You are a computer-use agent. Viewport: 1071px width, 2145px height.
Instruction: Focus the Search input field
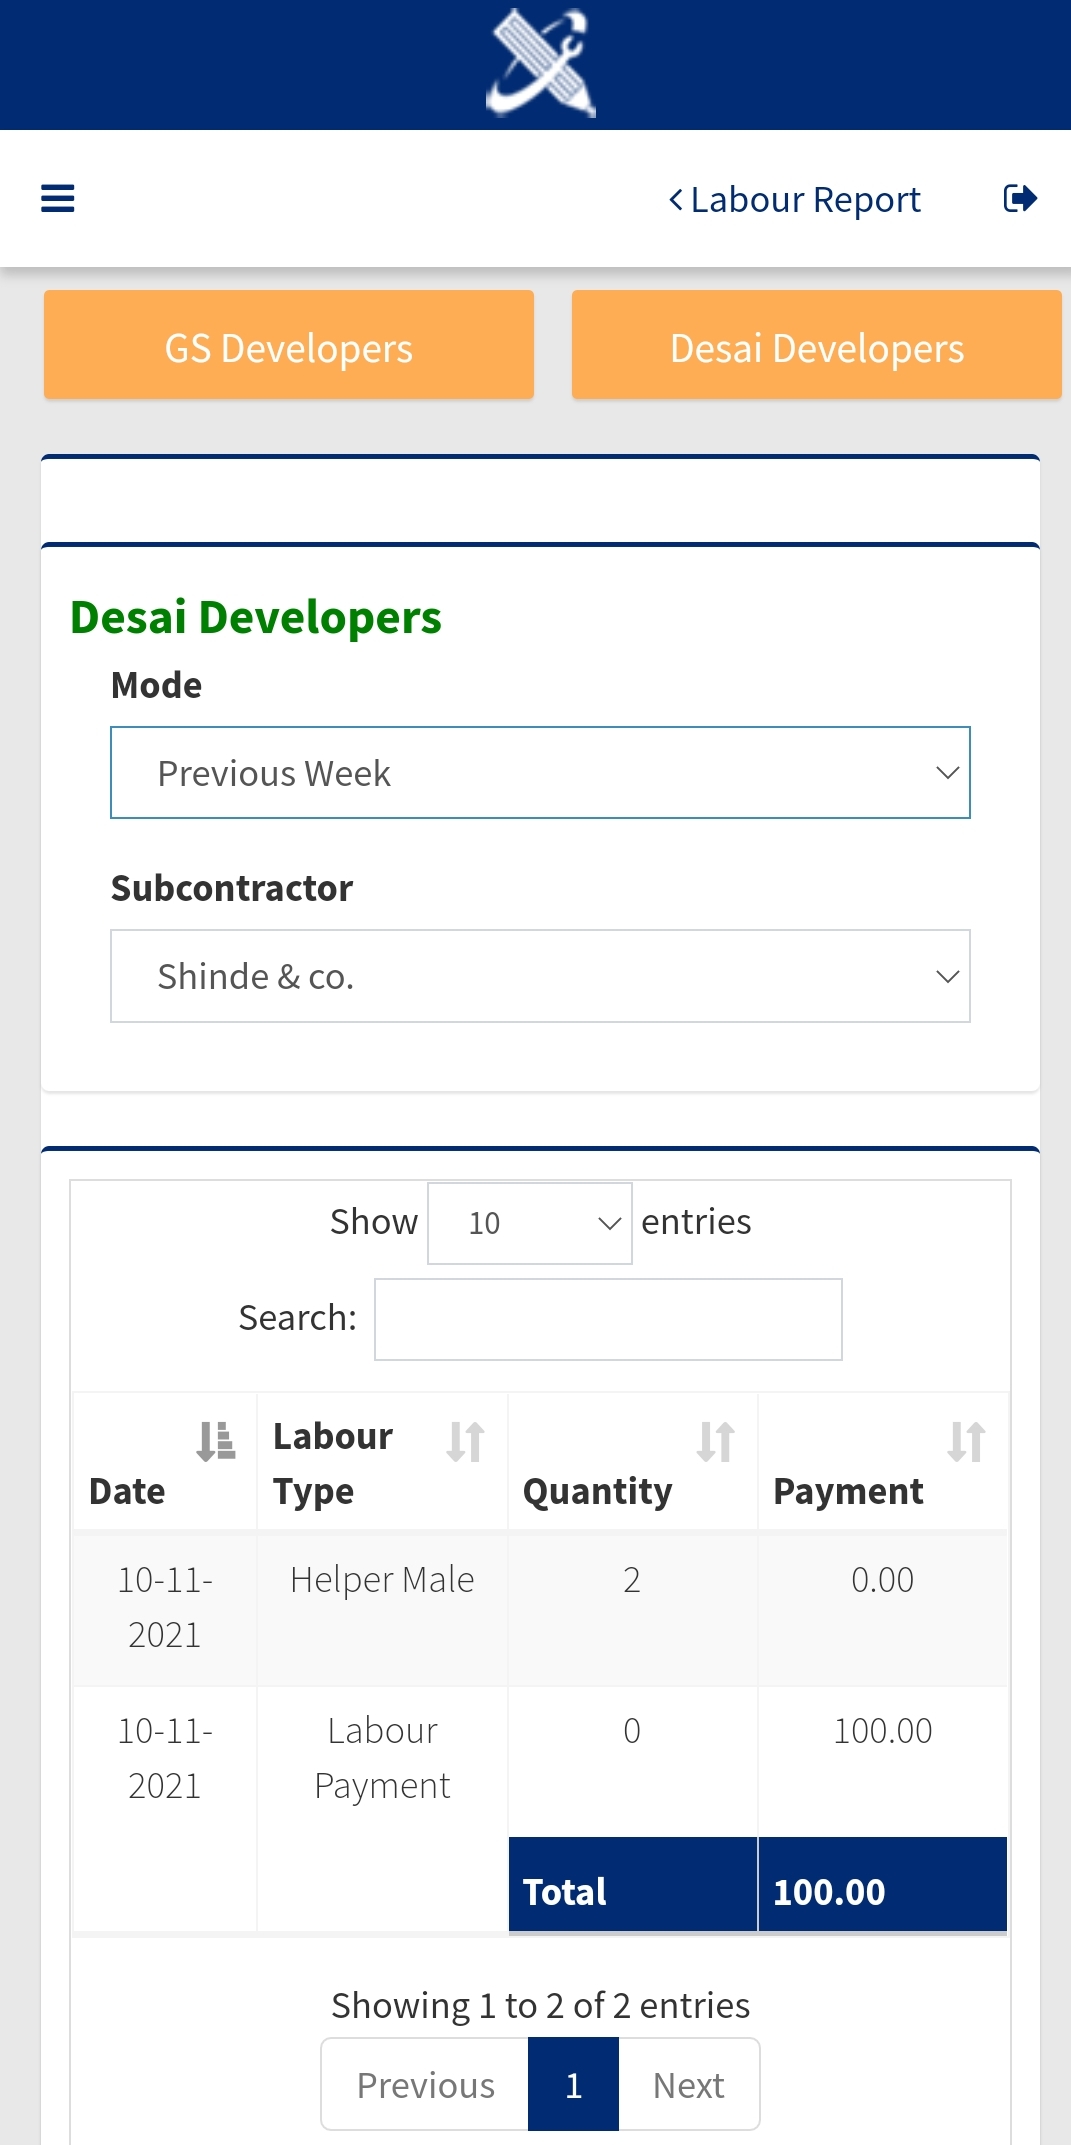(608, 1319)
